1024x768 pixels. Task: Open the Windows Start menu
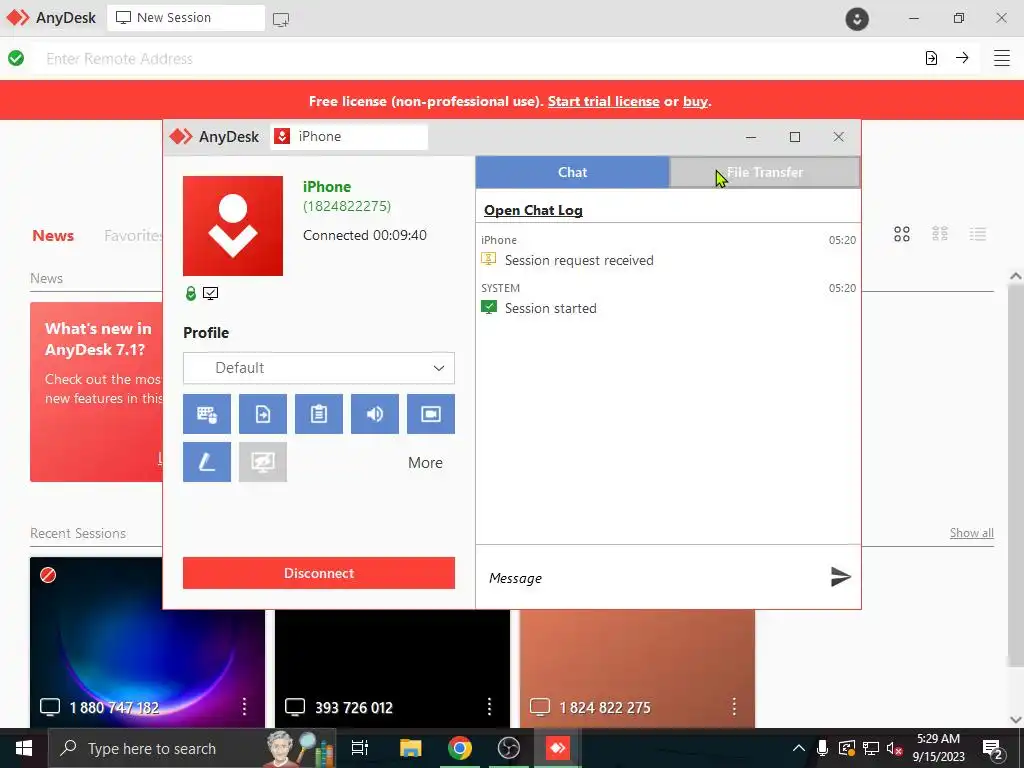click(x=24, y=748)
